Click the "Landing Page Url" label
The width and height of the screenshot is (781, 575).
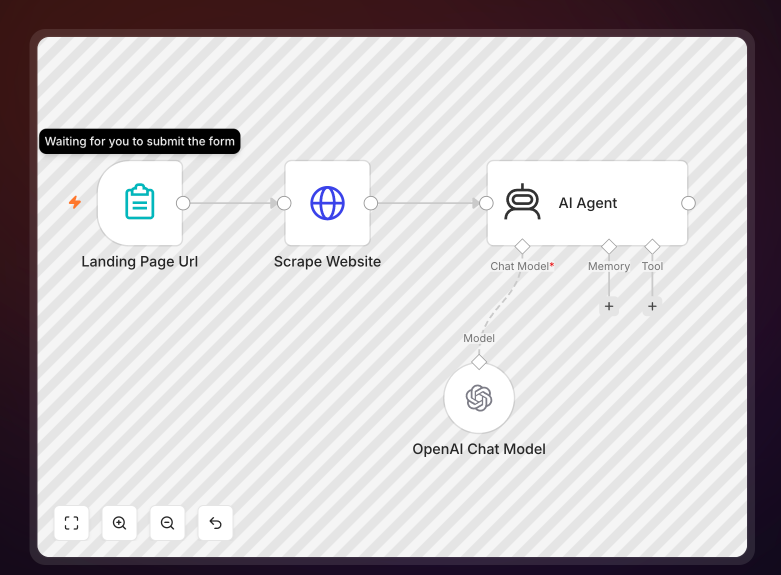pyautogui.click(x=139, y=262)
